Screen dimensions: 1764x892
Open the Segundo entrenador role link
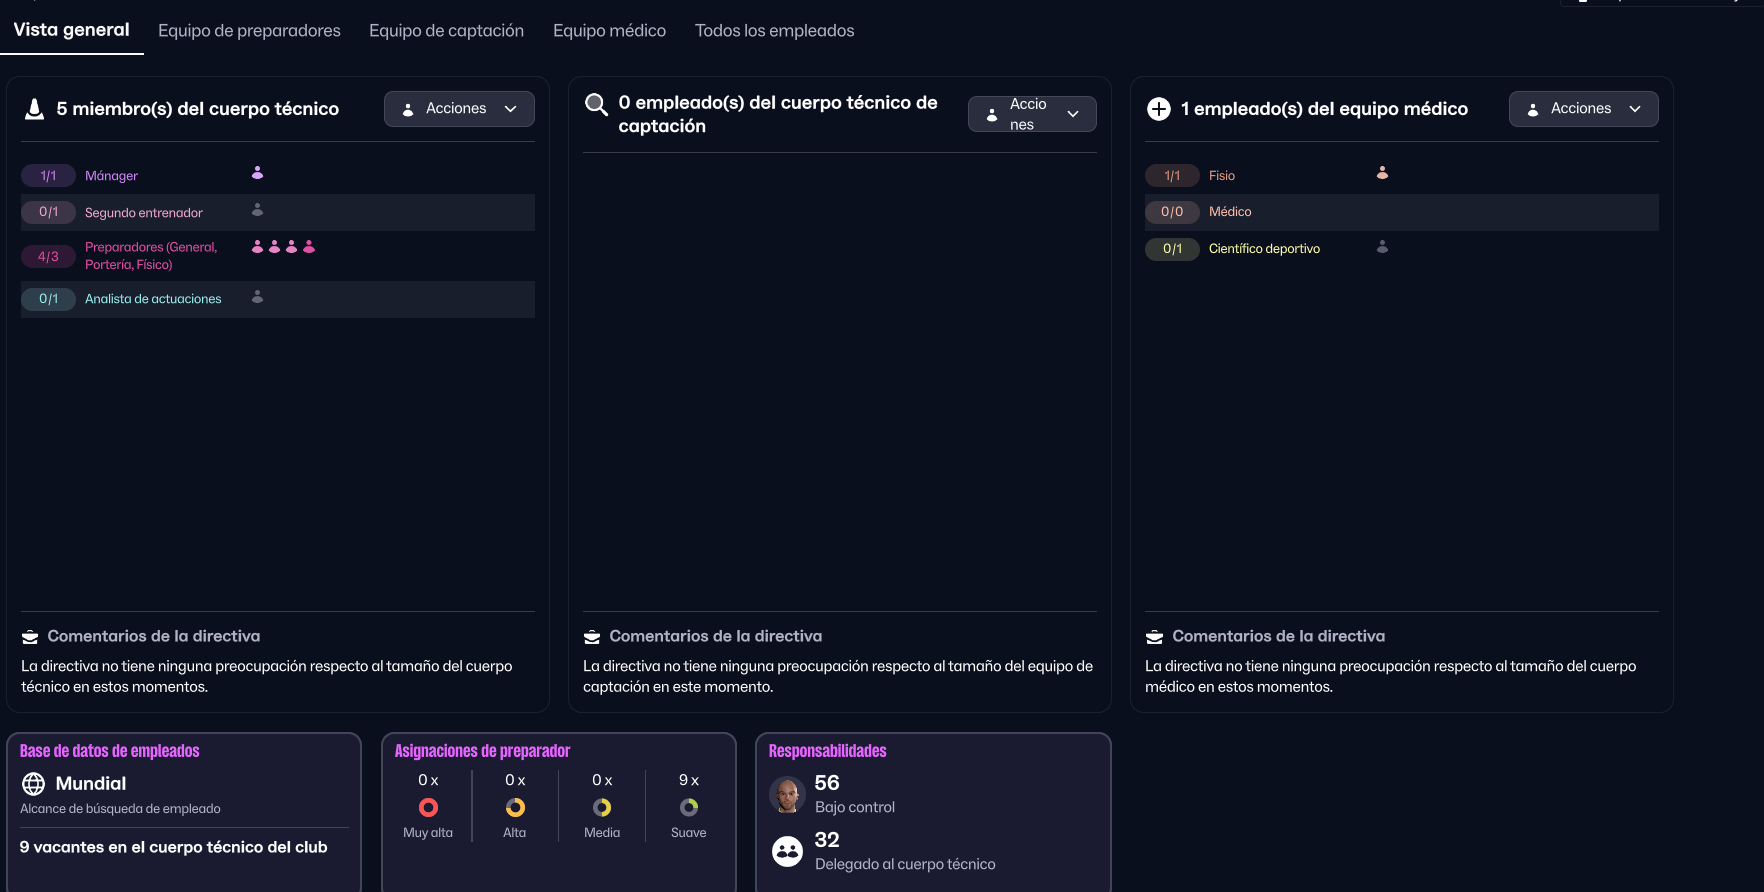coord(144,213)
